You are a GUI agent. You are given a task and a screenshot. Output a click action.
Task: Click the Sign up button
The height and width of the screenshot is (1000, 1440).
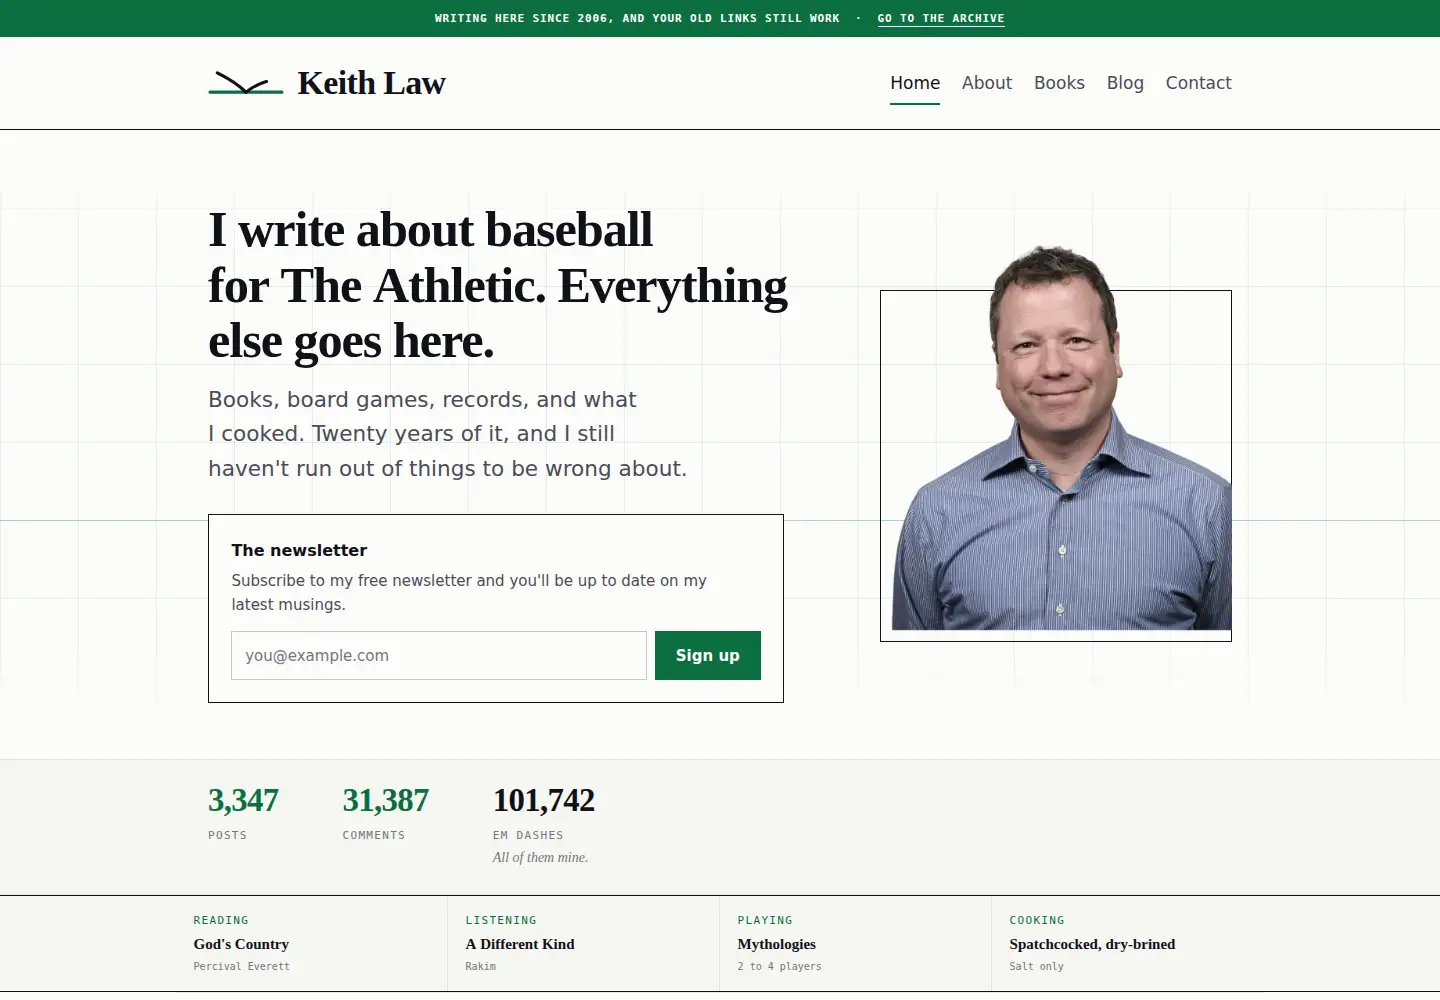[708, 655]
